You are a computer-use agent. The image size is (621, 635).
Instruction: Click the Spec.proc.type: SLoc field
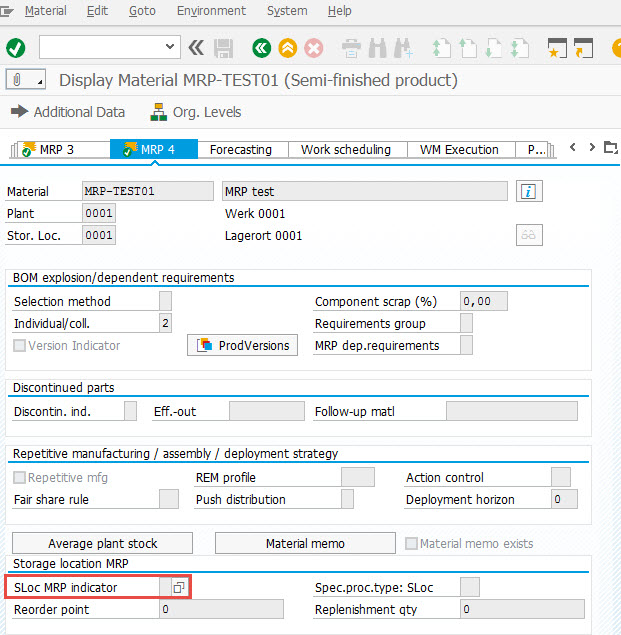[470, 587]
